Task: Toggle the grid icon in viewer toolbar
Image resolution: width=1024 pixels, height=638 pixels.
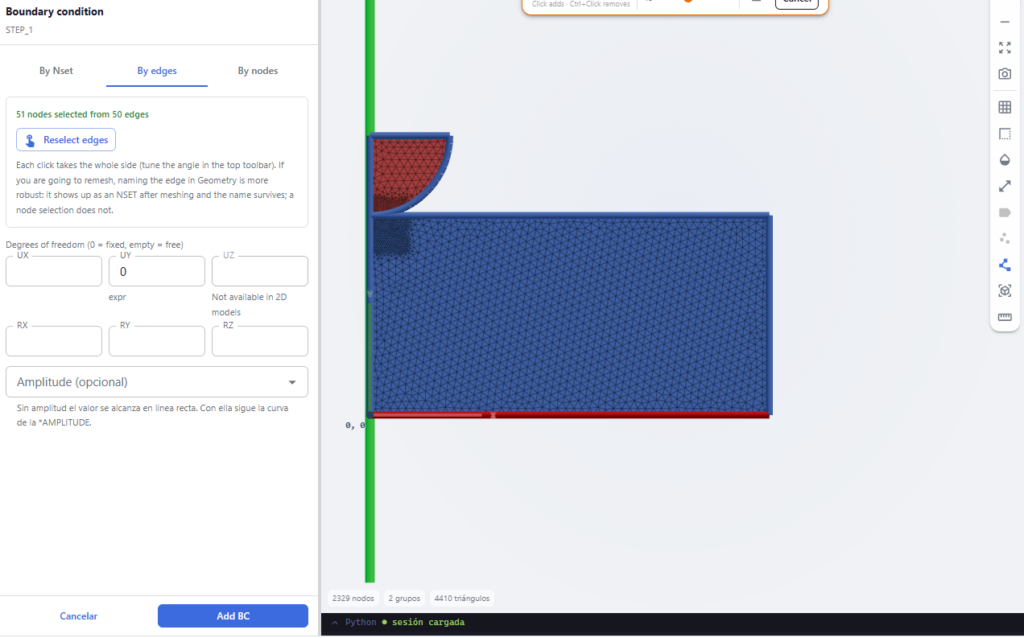Action: (x=1004, y=107)
